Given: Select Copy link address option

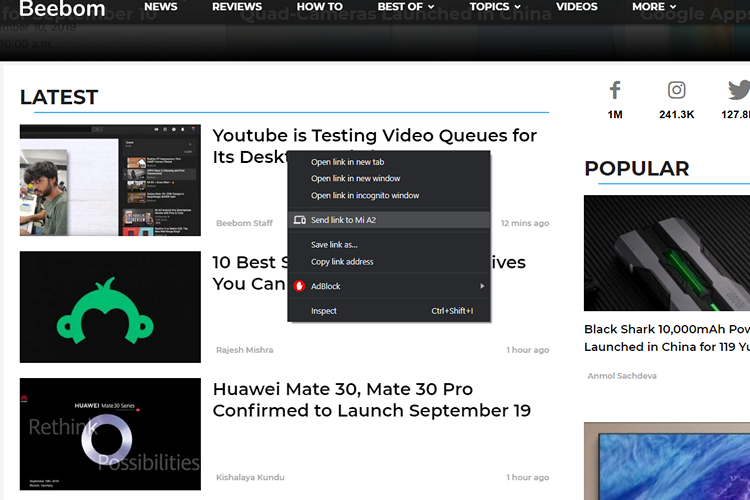Looking at the screenshot, I should tap(342, 262).
